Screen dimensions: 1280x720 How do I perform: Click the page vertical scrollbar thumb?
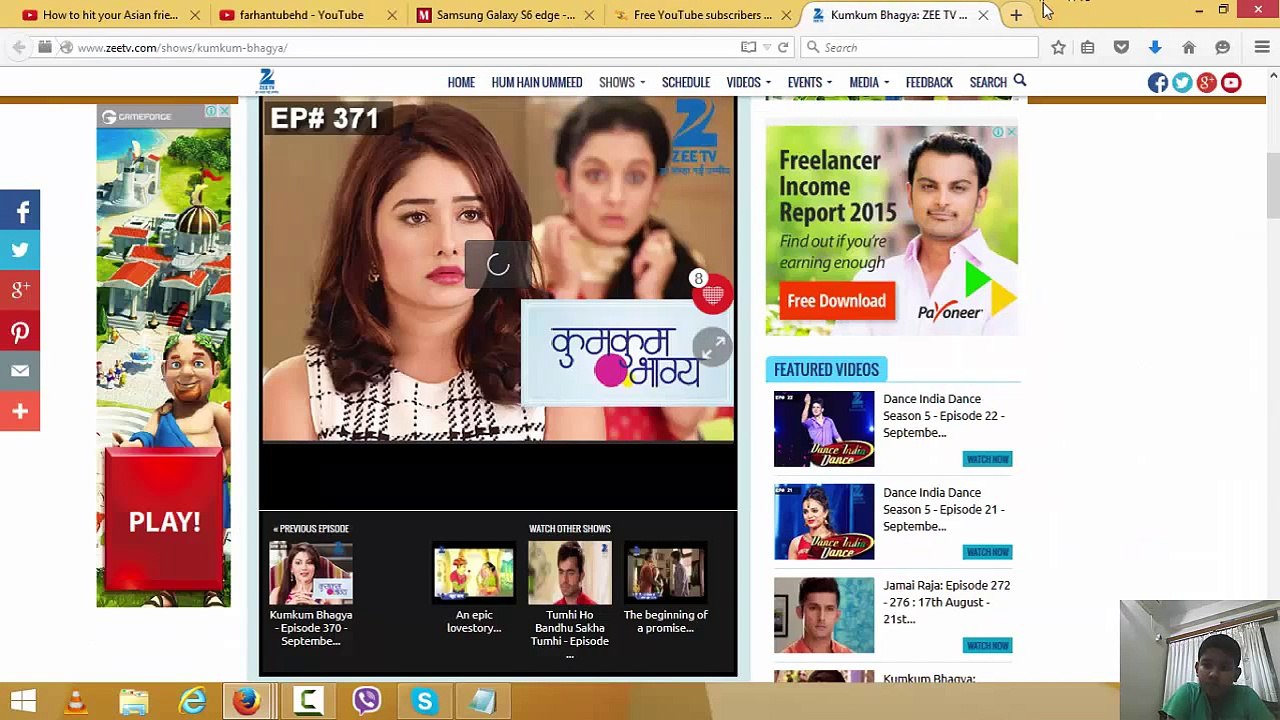click(1273, 185)
